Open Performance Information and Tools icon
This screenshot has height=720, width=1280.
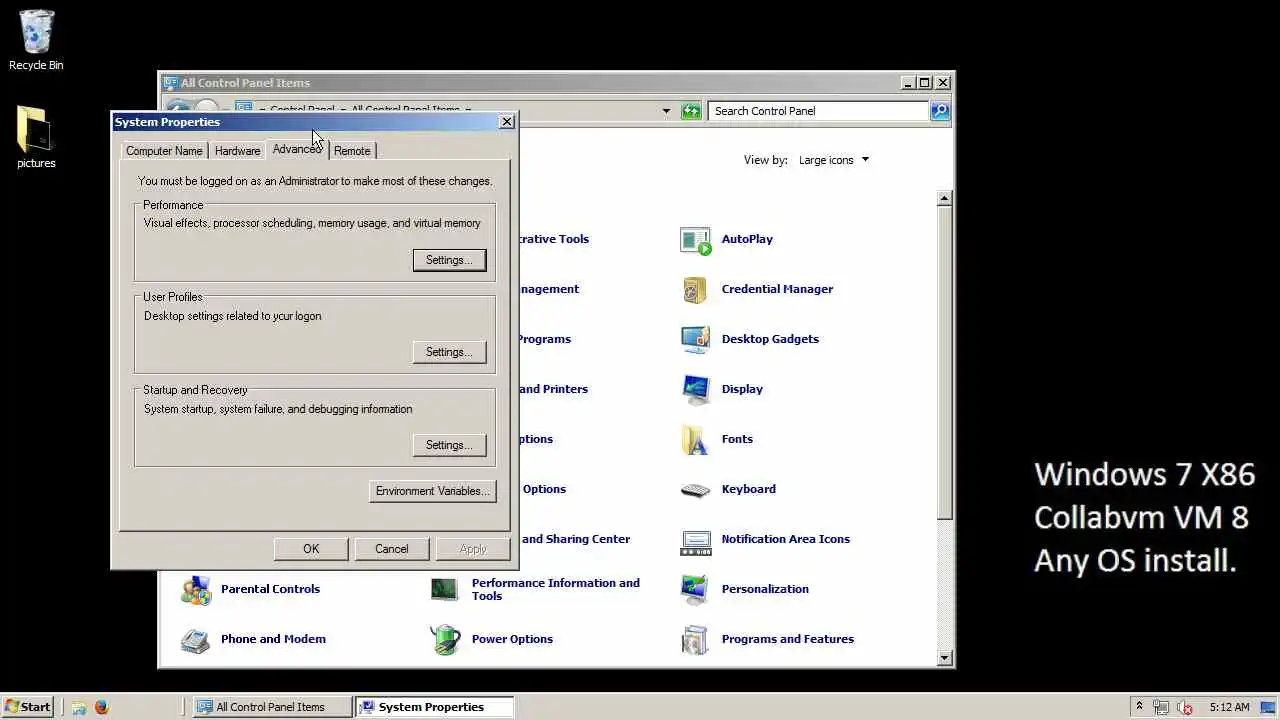click(x=445, y=590)
